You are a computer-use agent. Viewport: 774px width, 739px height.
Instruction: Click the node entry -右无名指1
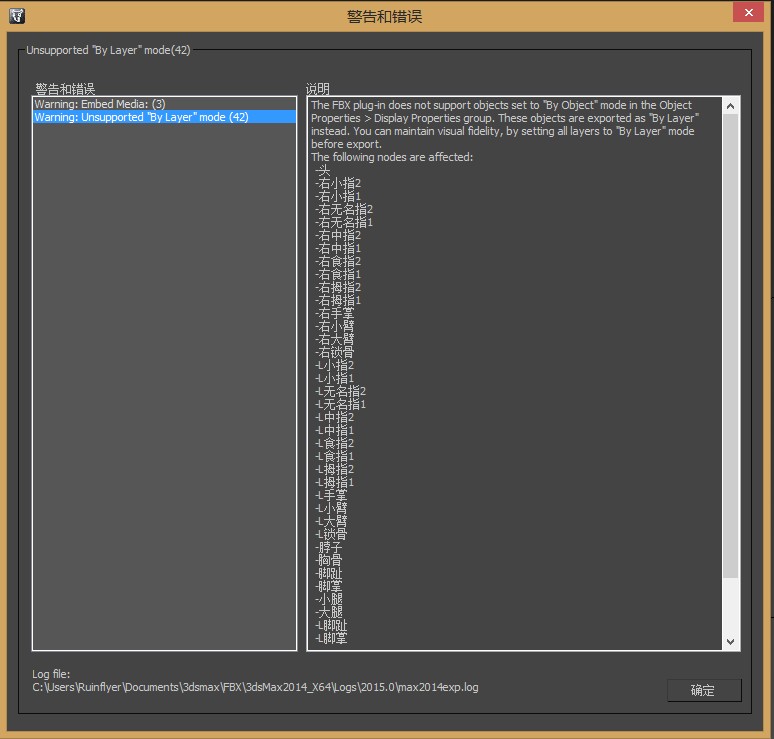coord(344,223)
